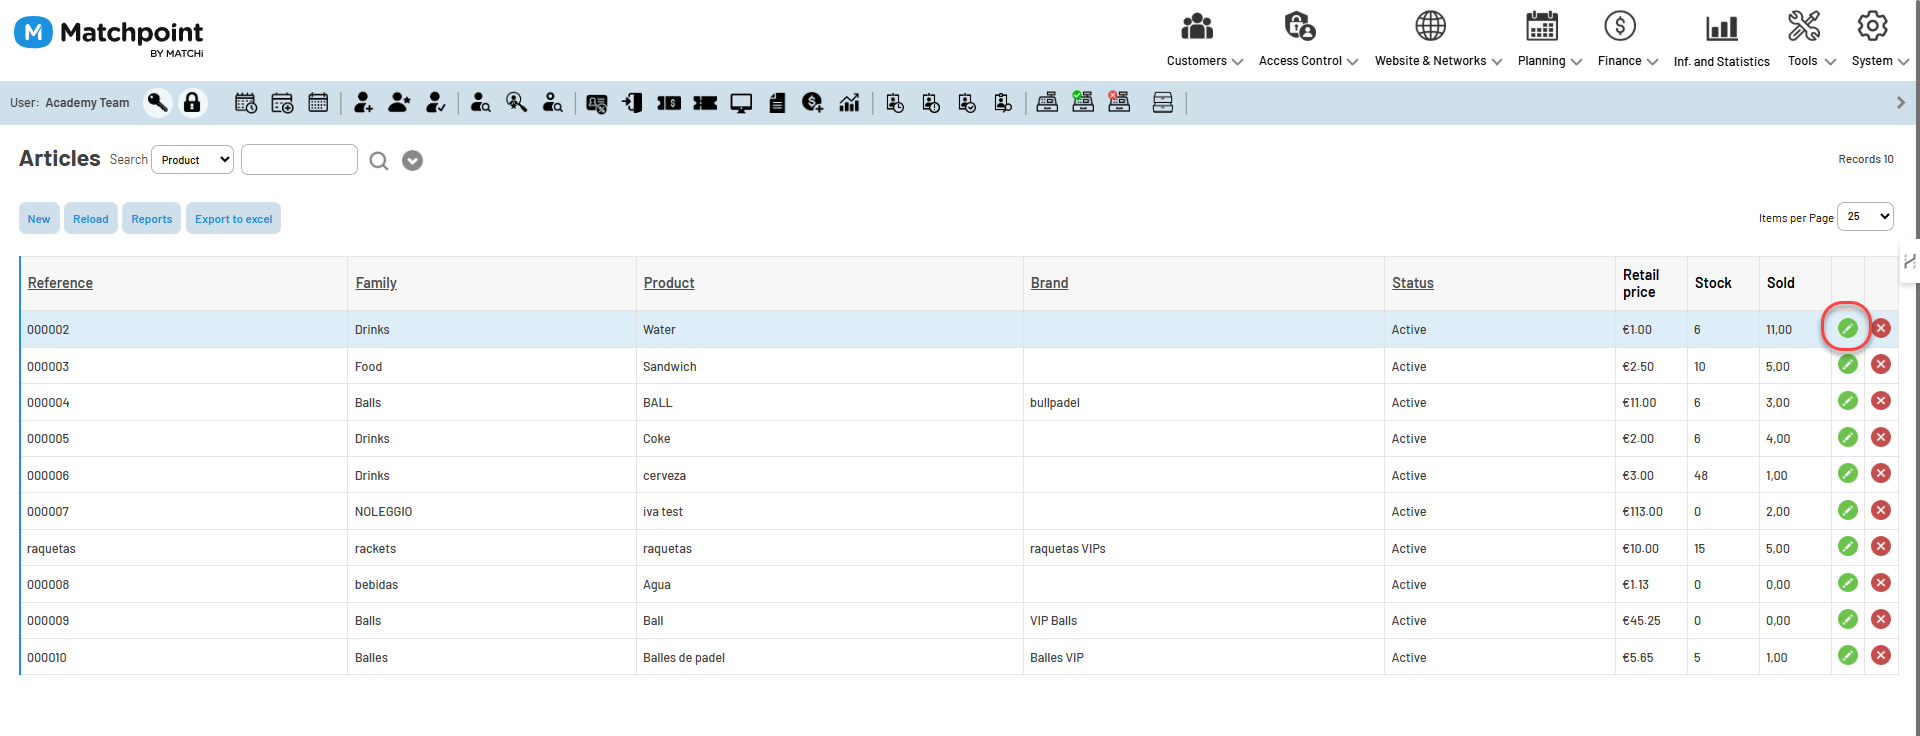Select reference 000007 cell
This screenshot has width=1920, height=736.
184,511
